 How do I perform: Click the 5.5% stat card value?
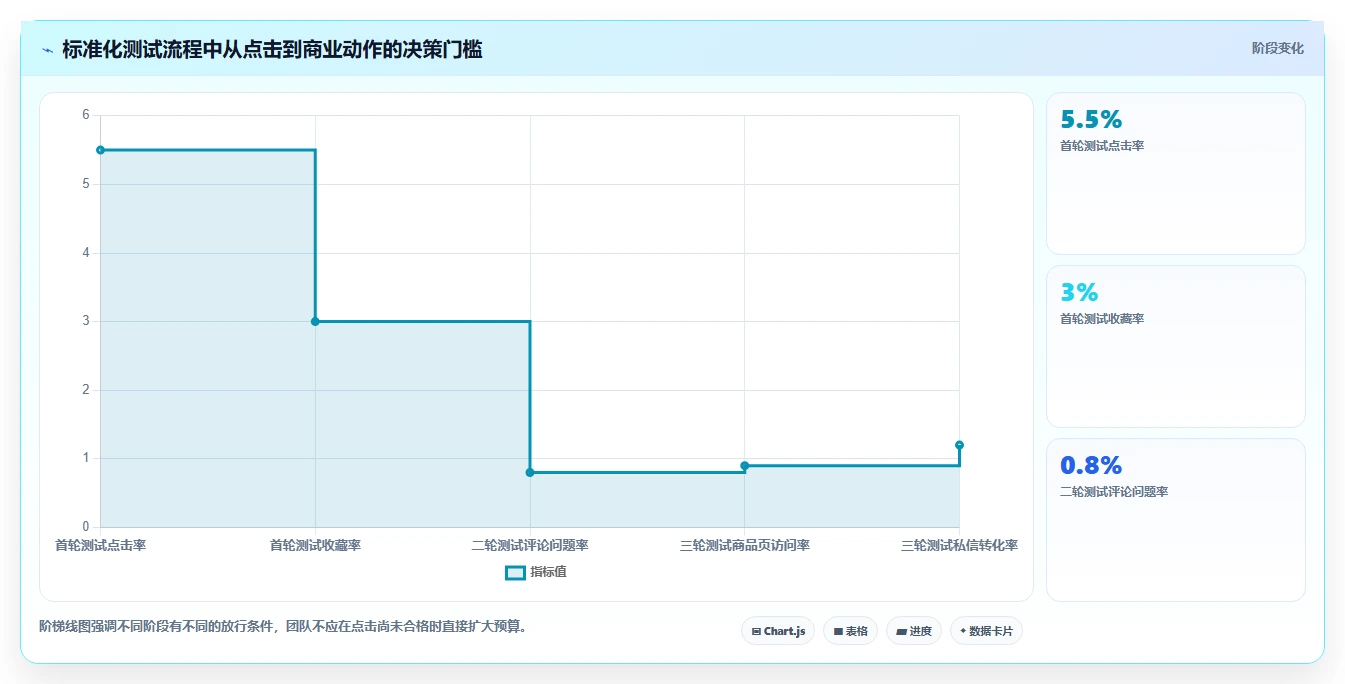coord(1091,120)
